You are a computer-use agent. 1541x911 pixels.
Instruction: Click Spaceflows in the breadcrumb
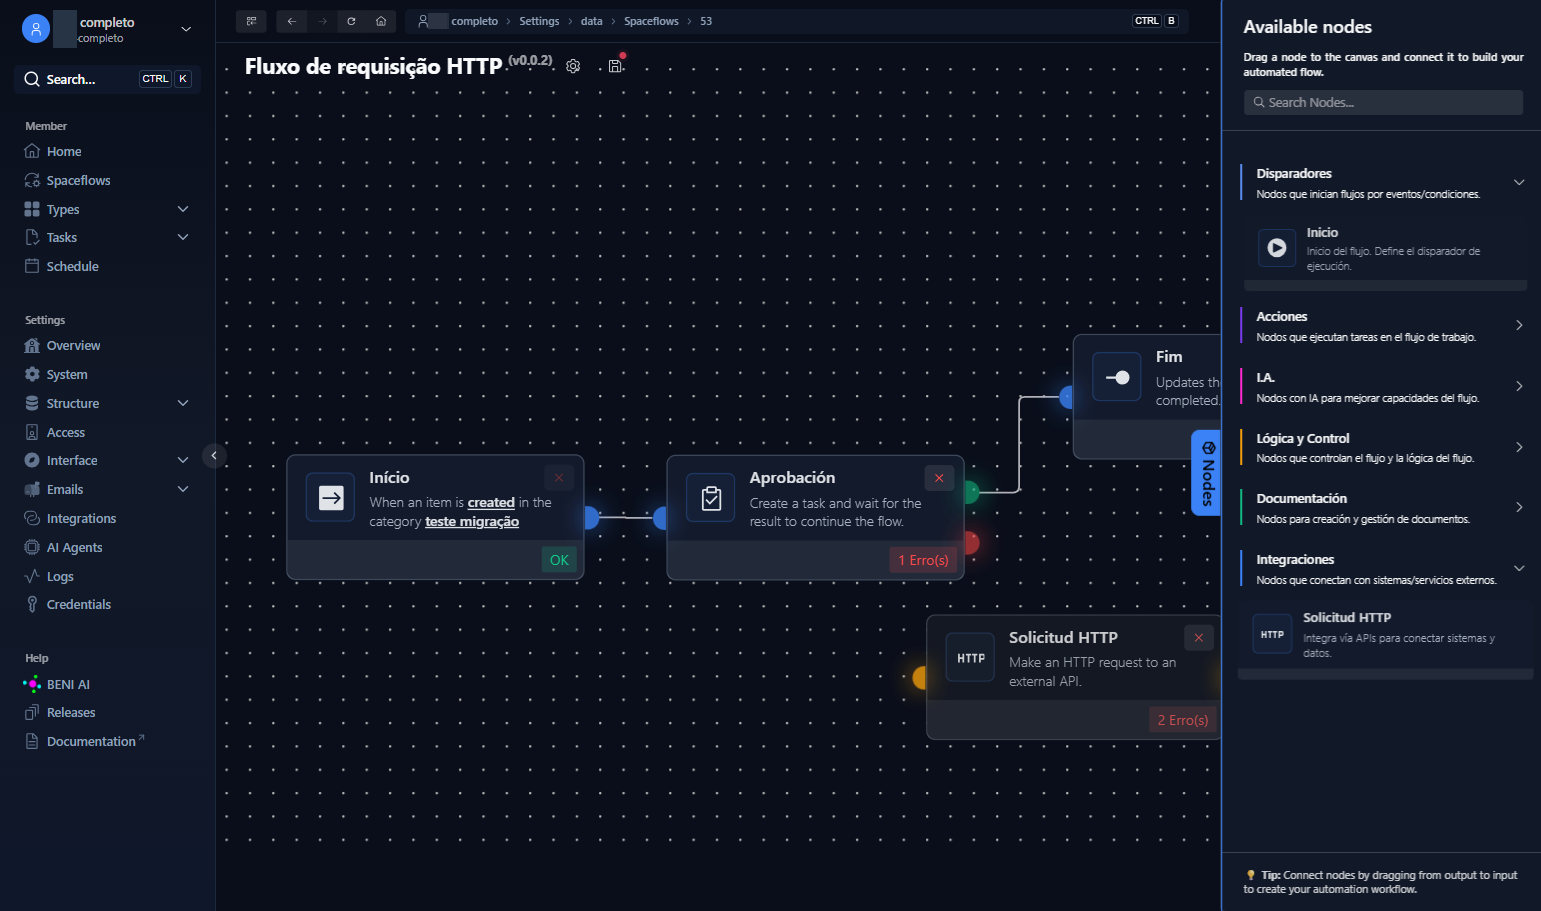pos(651,21)
